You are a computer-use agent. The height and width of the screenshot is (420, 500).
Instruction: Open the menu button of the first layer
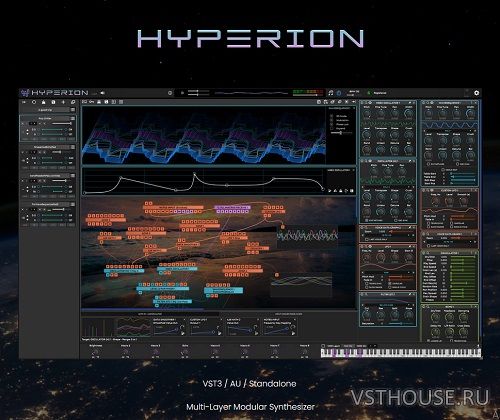(73, 118)
